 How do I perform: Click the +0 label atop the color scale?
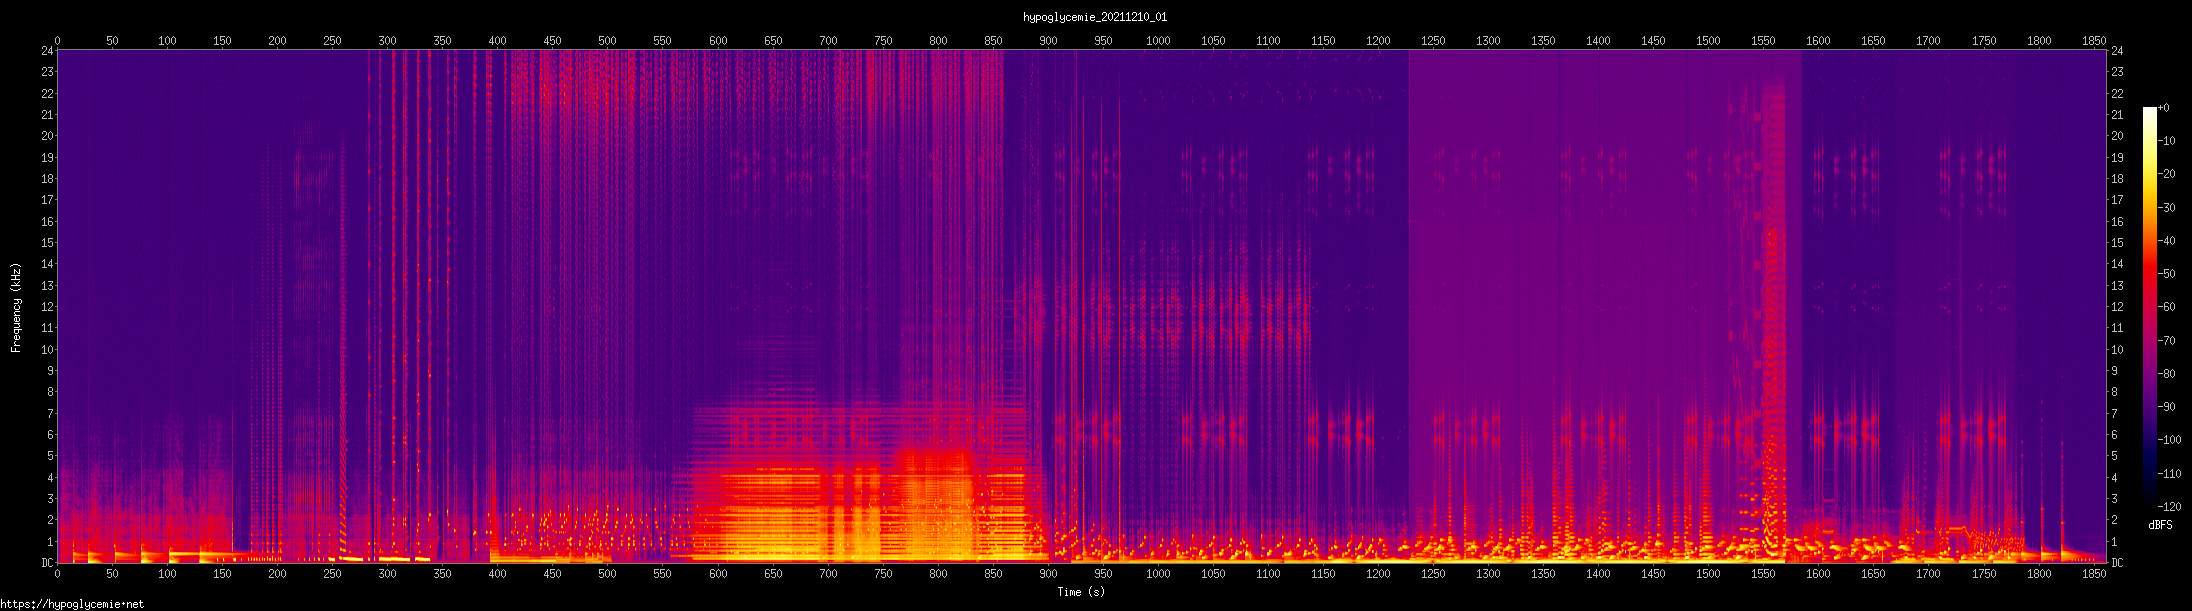(2164, 108)
